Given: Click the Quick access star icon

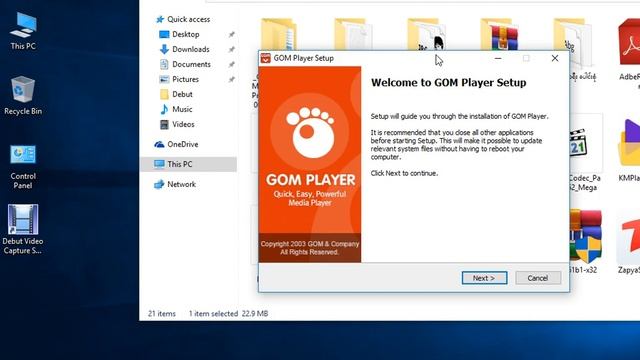Looking at the screenshot, I should pos(160,19).
